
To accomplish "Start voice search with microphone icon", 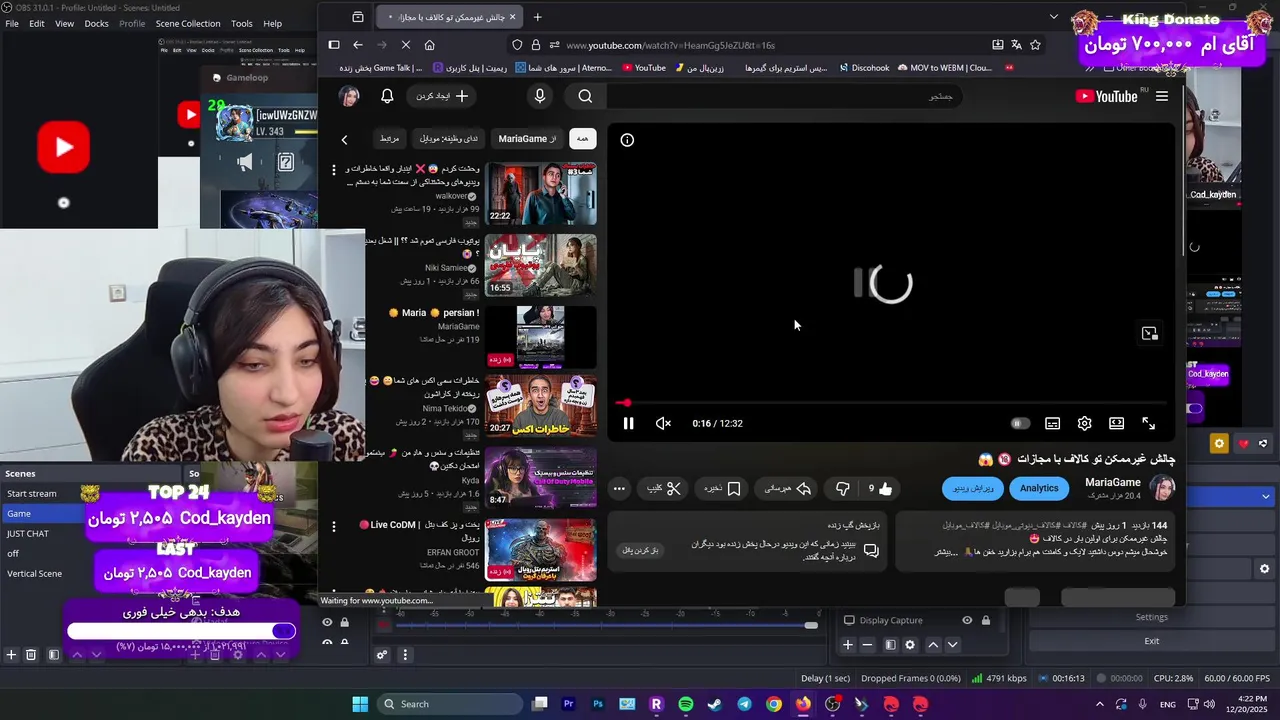I will [x=540, y=96].
